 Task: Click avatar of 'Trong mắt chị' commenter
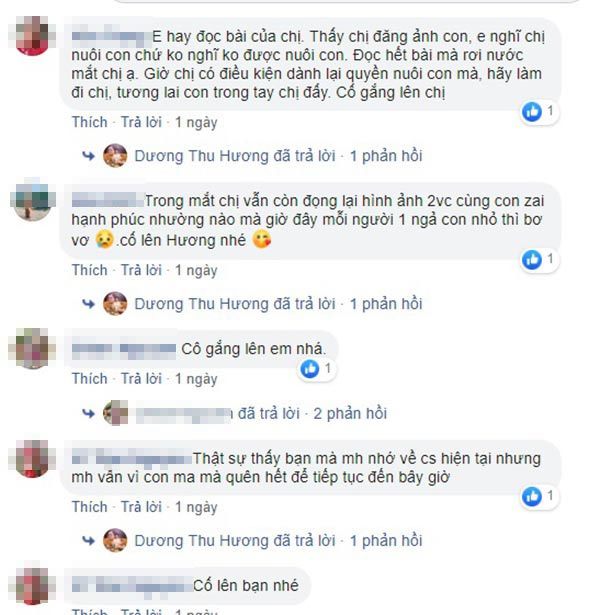(32, 200)
